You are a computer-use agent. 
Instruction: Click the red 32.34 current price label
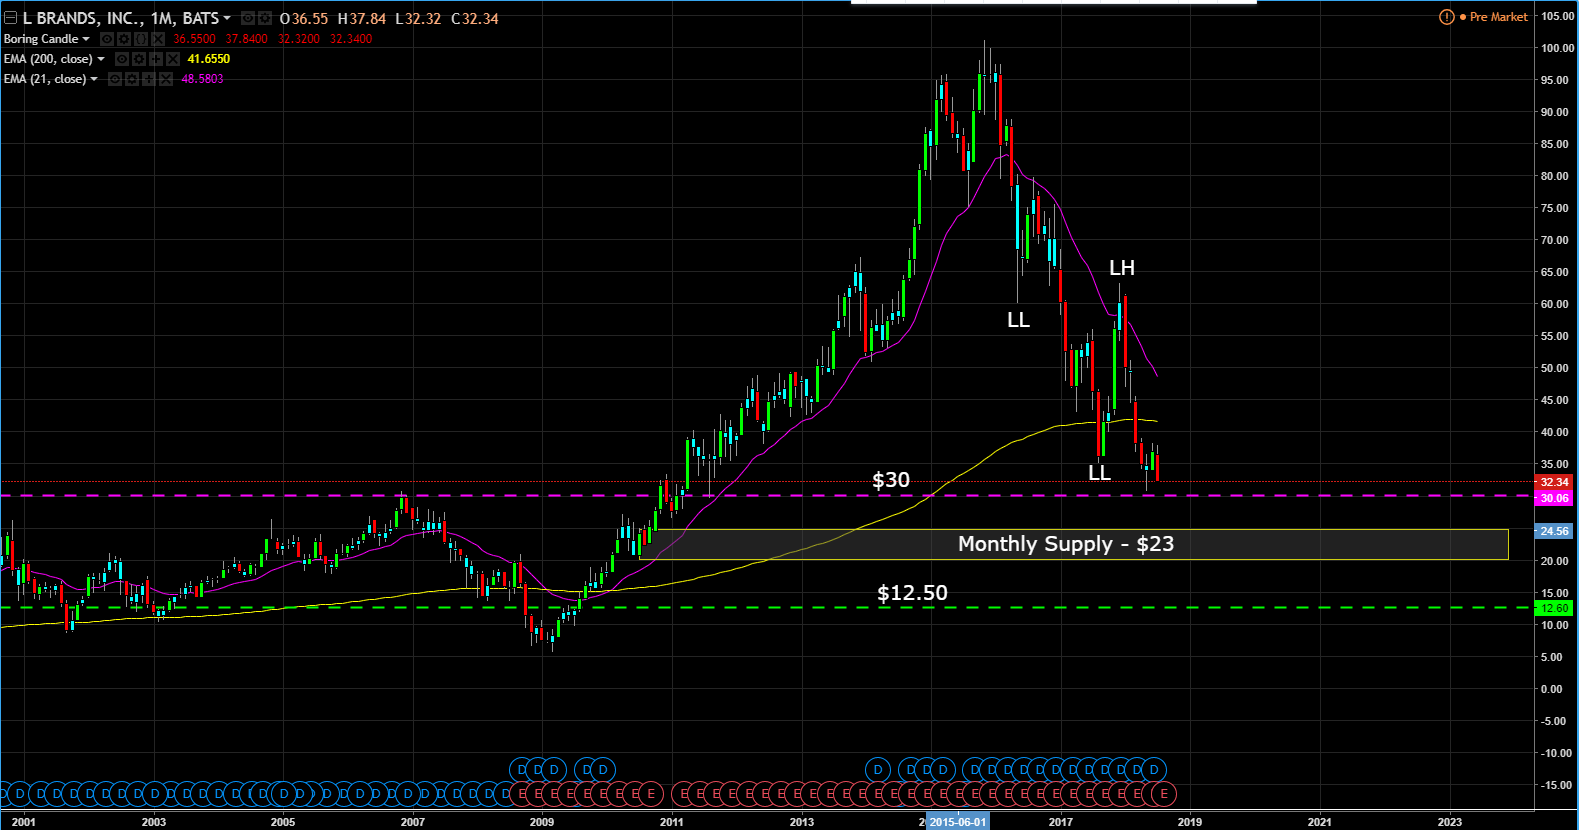pyautogui.click(x=1554, y=482)
